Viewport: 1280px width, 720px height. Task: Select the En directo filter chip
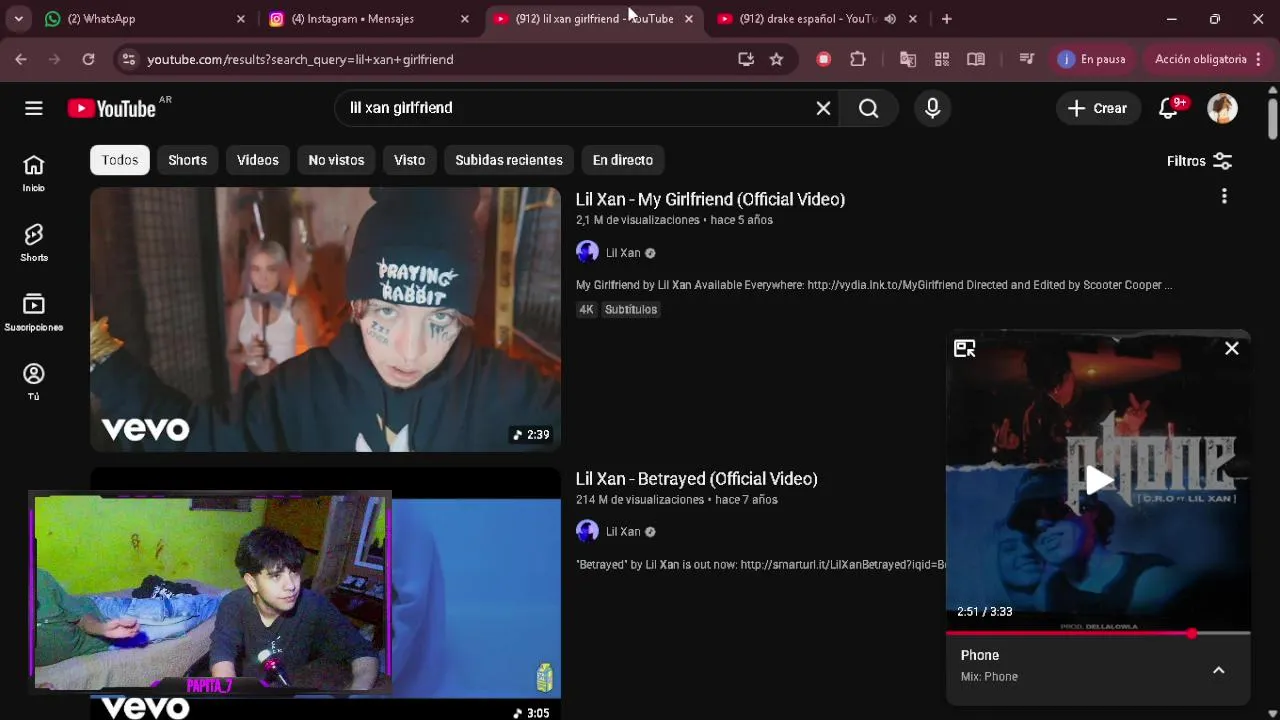(622, 160)
